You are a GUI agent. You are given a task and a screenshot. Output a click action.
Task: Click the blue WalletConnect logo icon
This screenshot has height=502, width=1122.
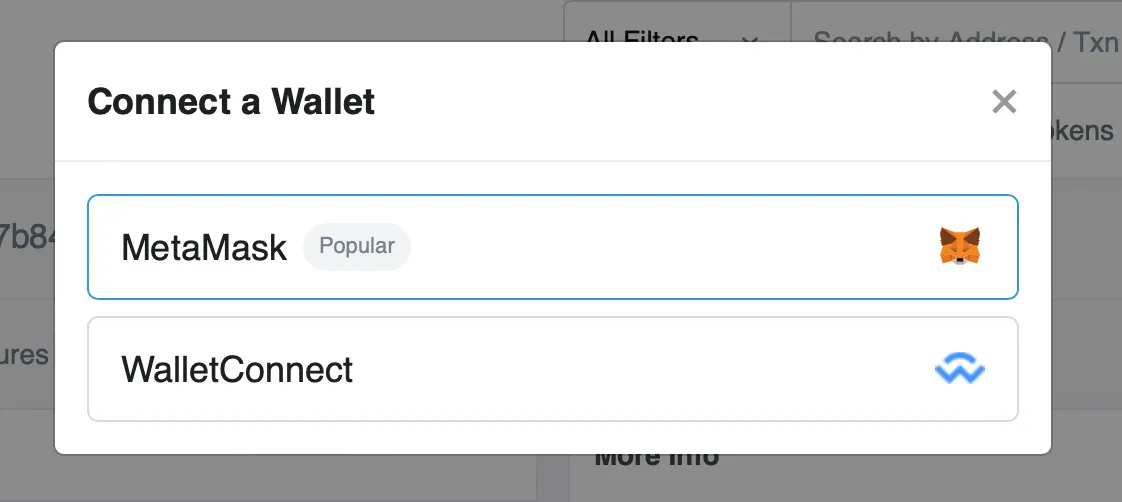click(959, 371)
